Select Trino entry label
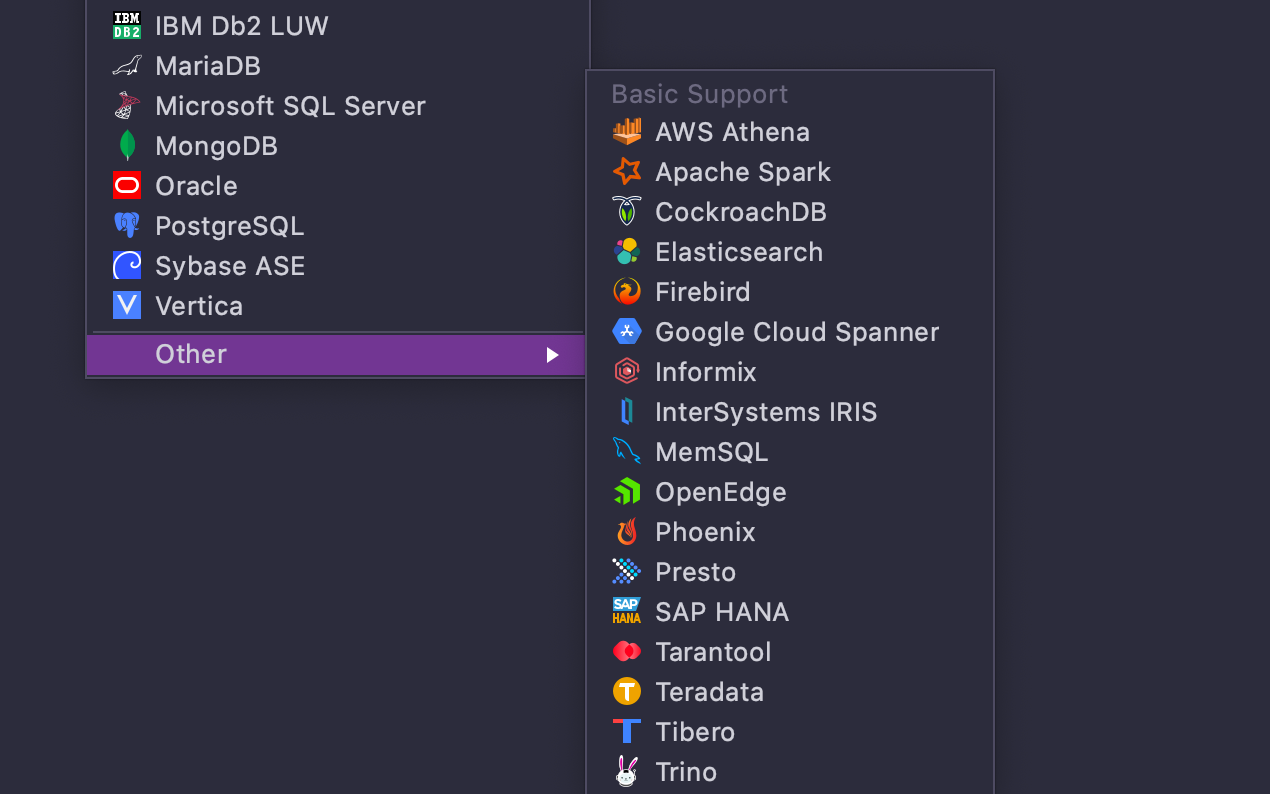This screenshot has height=794, width=1270. tap(686, 772)
